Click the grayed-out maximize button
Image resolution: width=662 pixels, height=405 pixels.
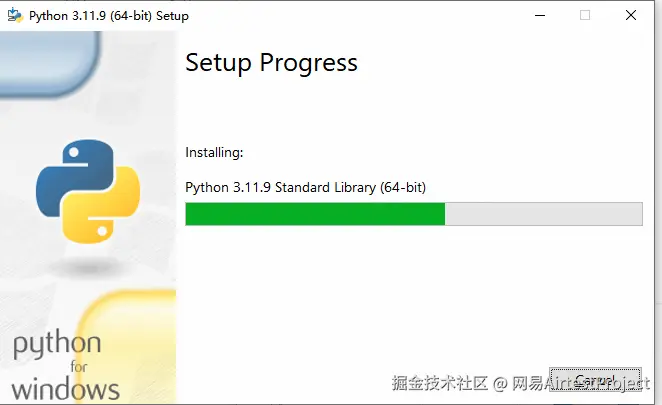click(585, 16)
